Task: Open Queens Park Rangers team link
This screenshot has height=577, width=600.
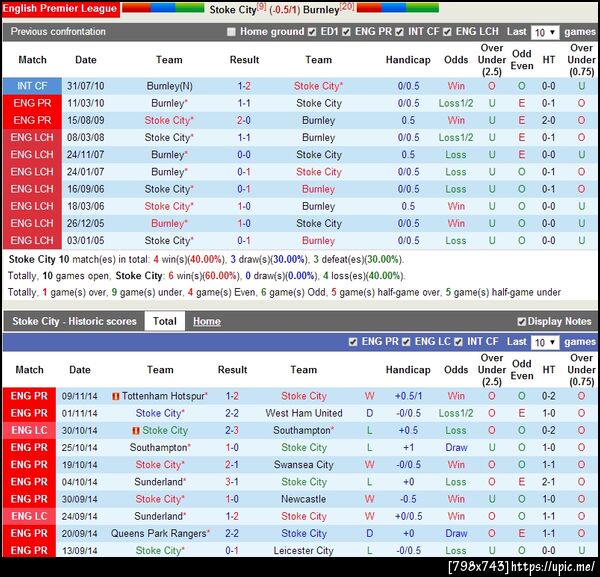Action: (x=158, y=533)
